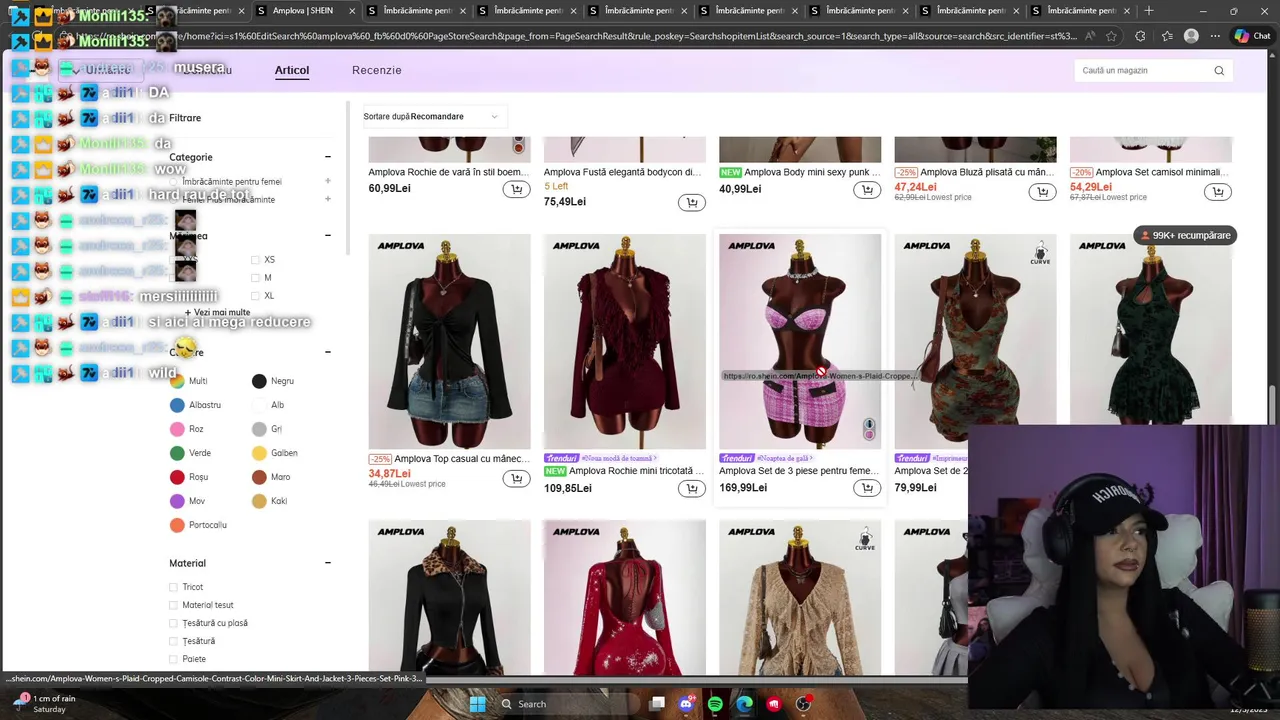Open the Copilot Chat button in Edge

1252,36
